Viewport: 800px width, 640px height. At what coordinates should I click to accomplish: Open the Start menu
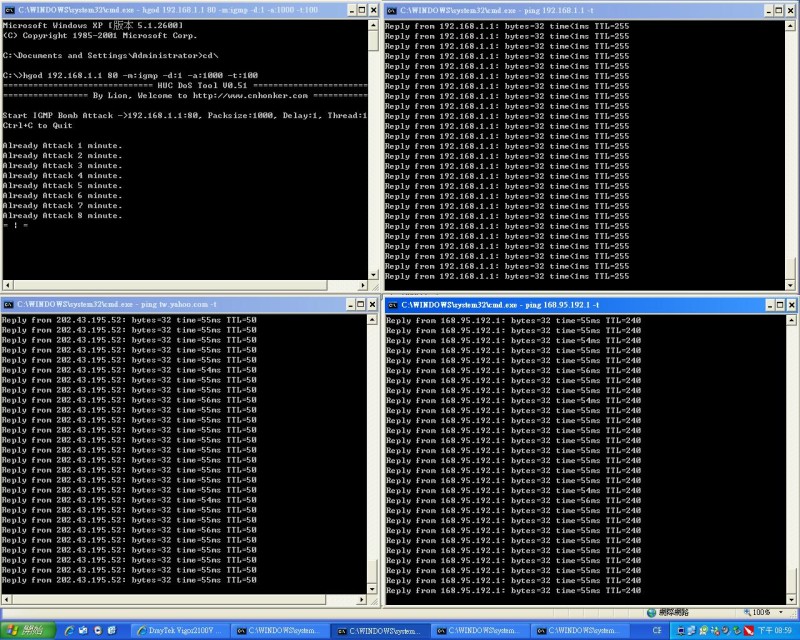coord(28,631)
